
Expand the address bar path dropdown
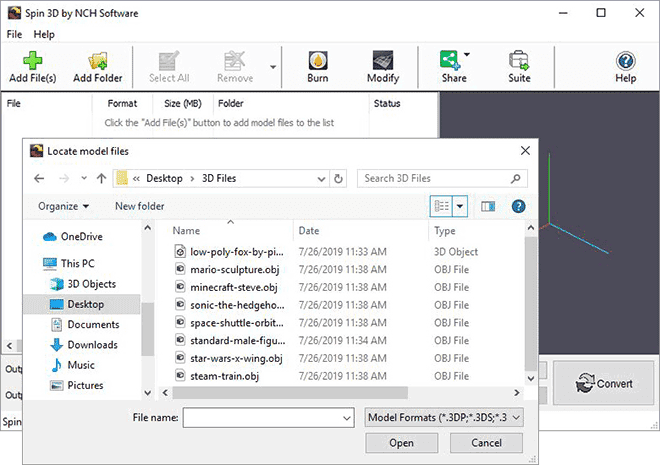[321, 179]
